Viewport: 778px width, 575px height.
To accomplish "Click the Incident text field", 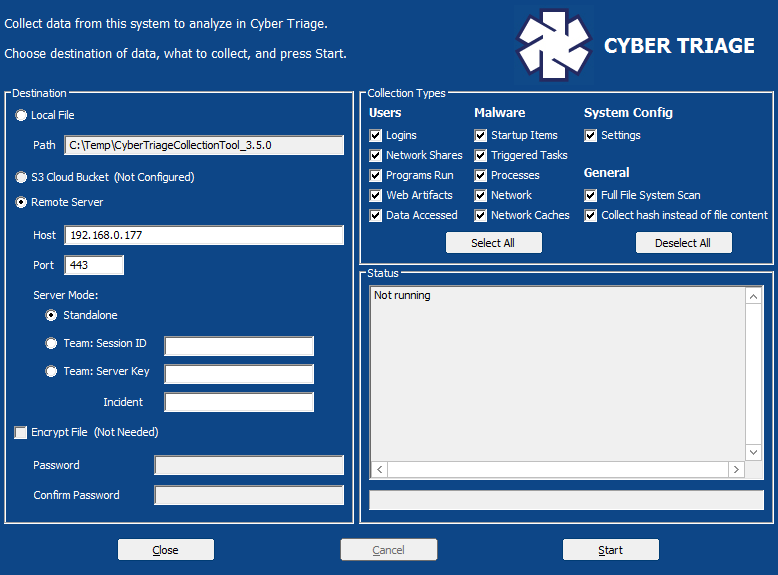I will point(239,402).
